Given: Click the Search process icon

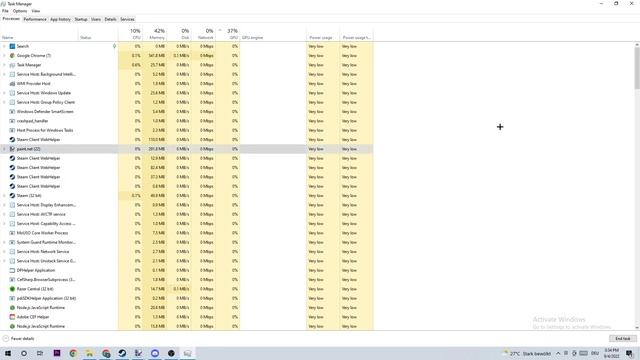Looking at the screenshot, I should (12, 46).
